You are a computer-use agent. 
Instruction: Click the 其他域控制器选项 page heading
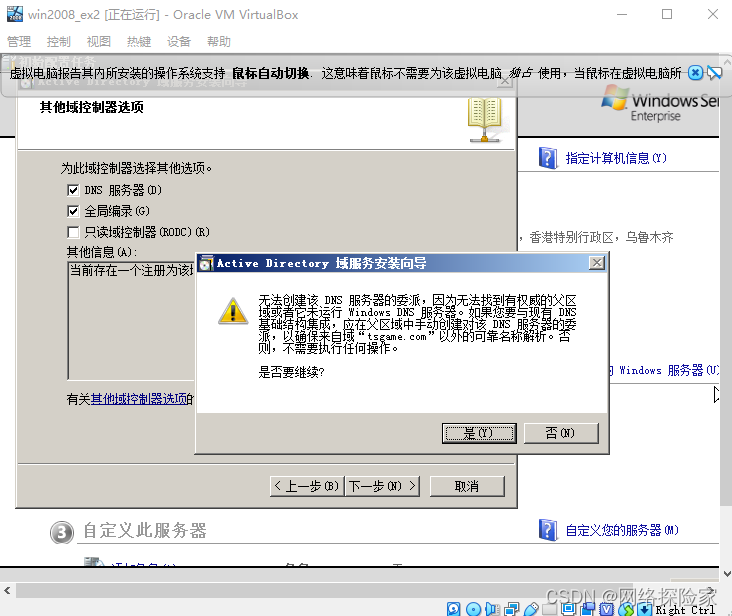[92, 107]
